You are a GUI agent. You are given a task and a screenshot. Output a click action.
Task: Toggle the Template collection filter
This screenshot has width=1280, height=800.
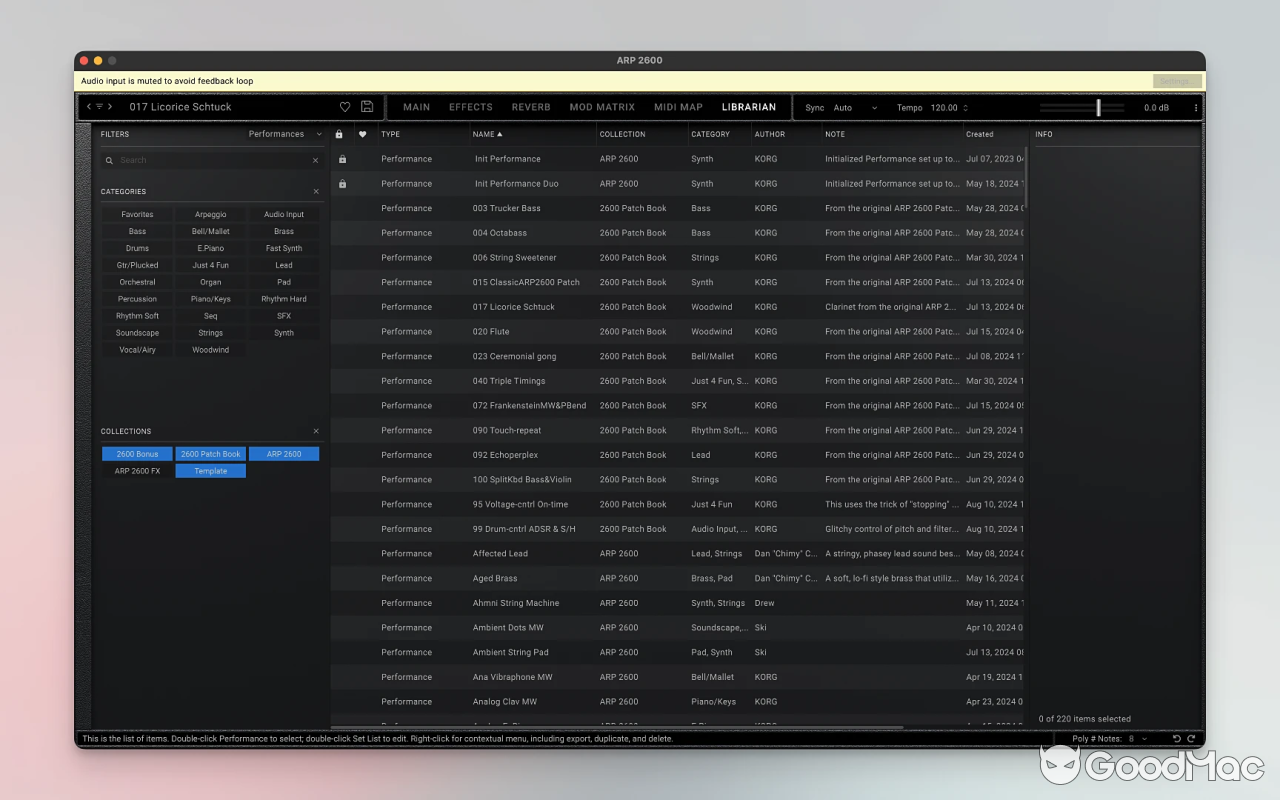(x=210, y=471)
